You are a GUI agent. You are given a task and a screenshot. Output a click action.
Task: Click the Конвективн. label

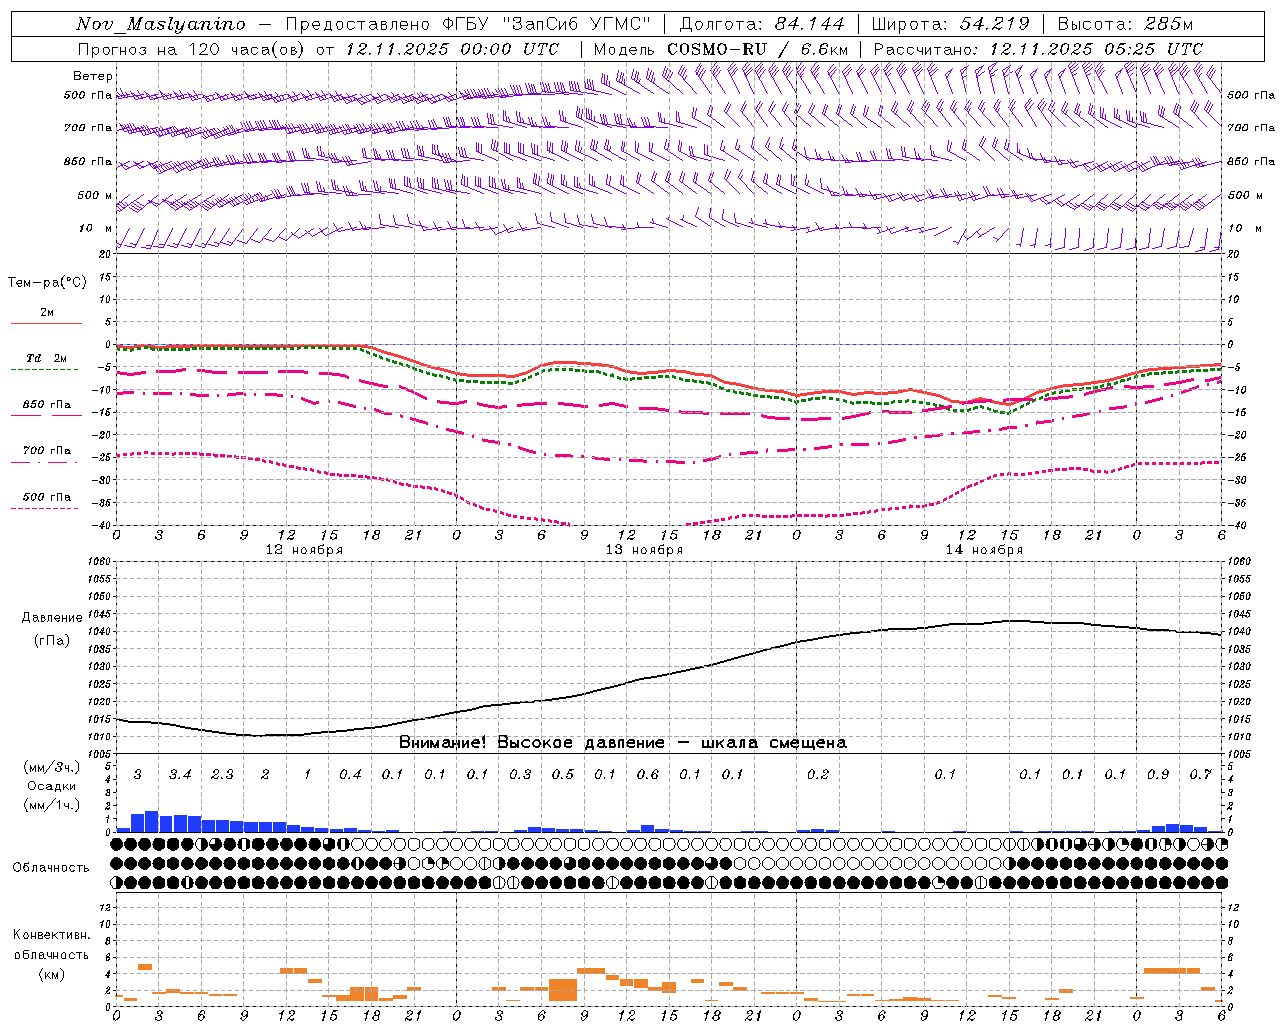point(51,936)
